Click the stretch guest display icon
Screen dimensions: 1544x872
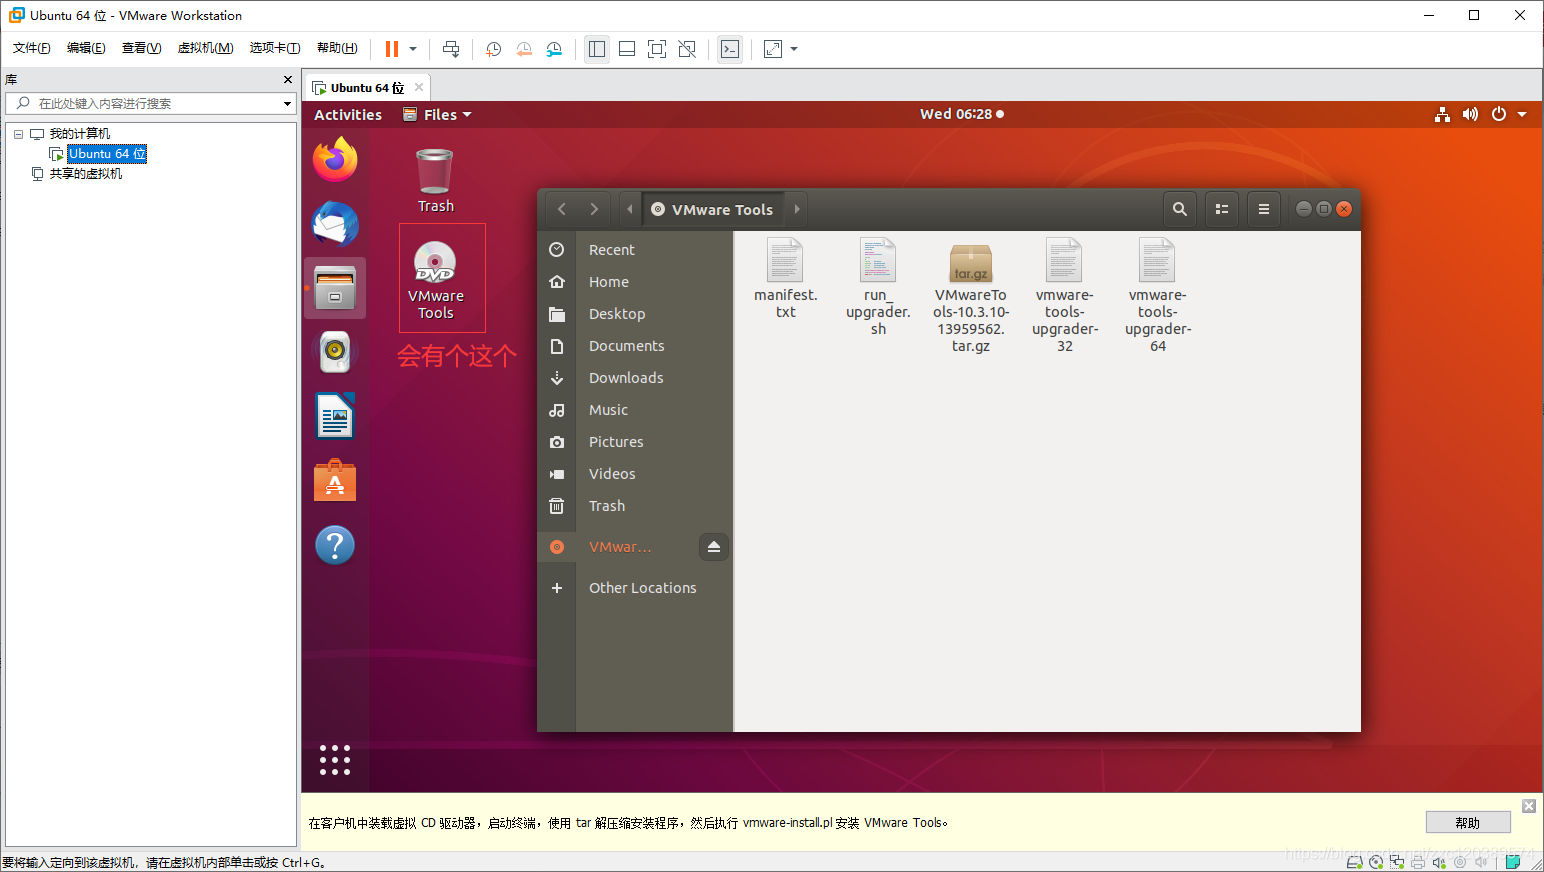[773, 49]
